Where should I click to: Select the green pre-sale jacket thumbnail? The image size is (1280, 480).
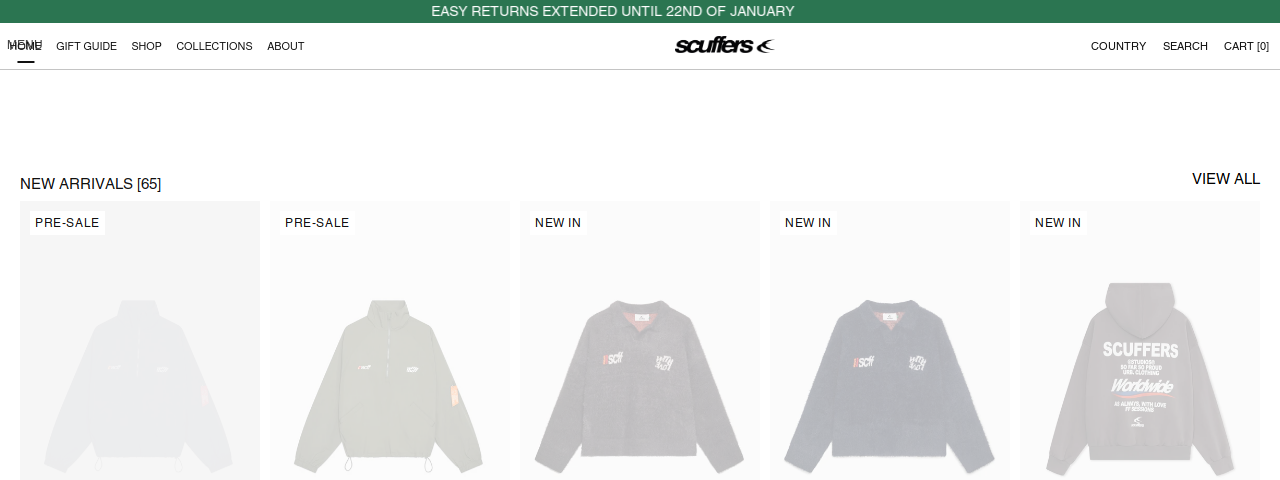(x=390, y=341)
